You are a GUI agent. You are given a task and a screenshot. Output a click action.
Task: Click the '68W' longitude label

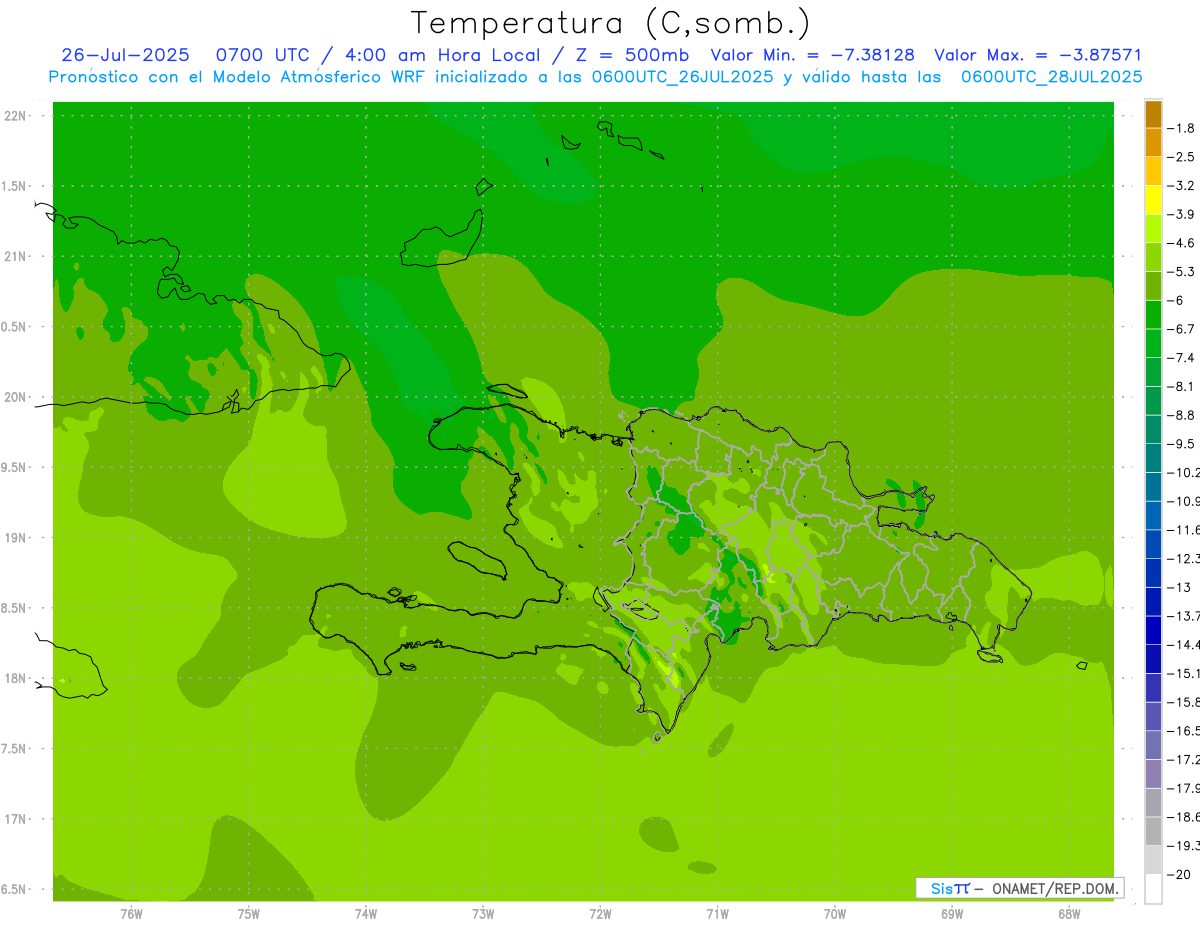(x=1069, y=913)
